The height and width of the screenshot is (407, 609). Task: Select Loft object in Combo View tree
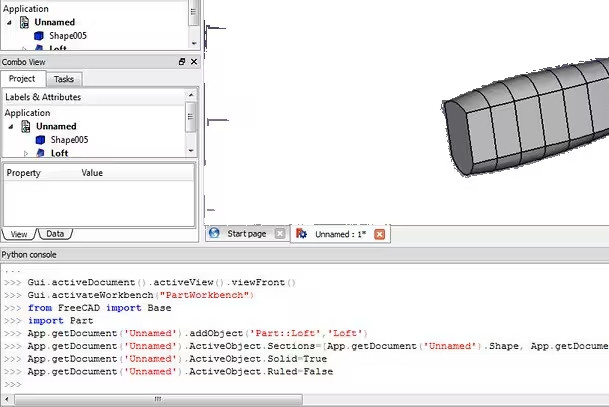[59, 153]
